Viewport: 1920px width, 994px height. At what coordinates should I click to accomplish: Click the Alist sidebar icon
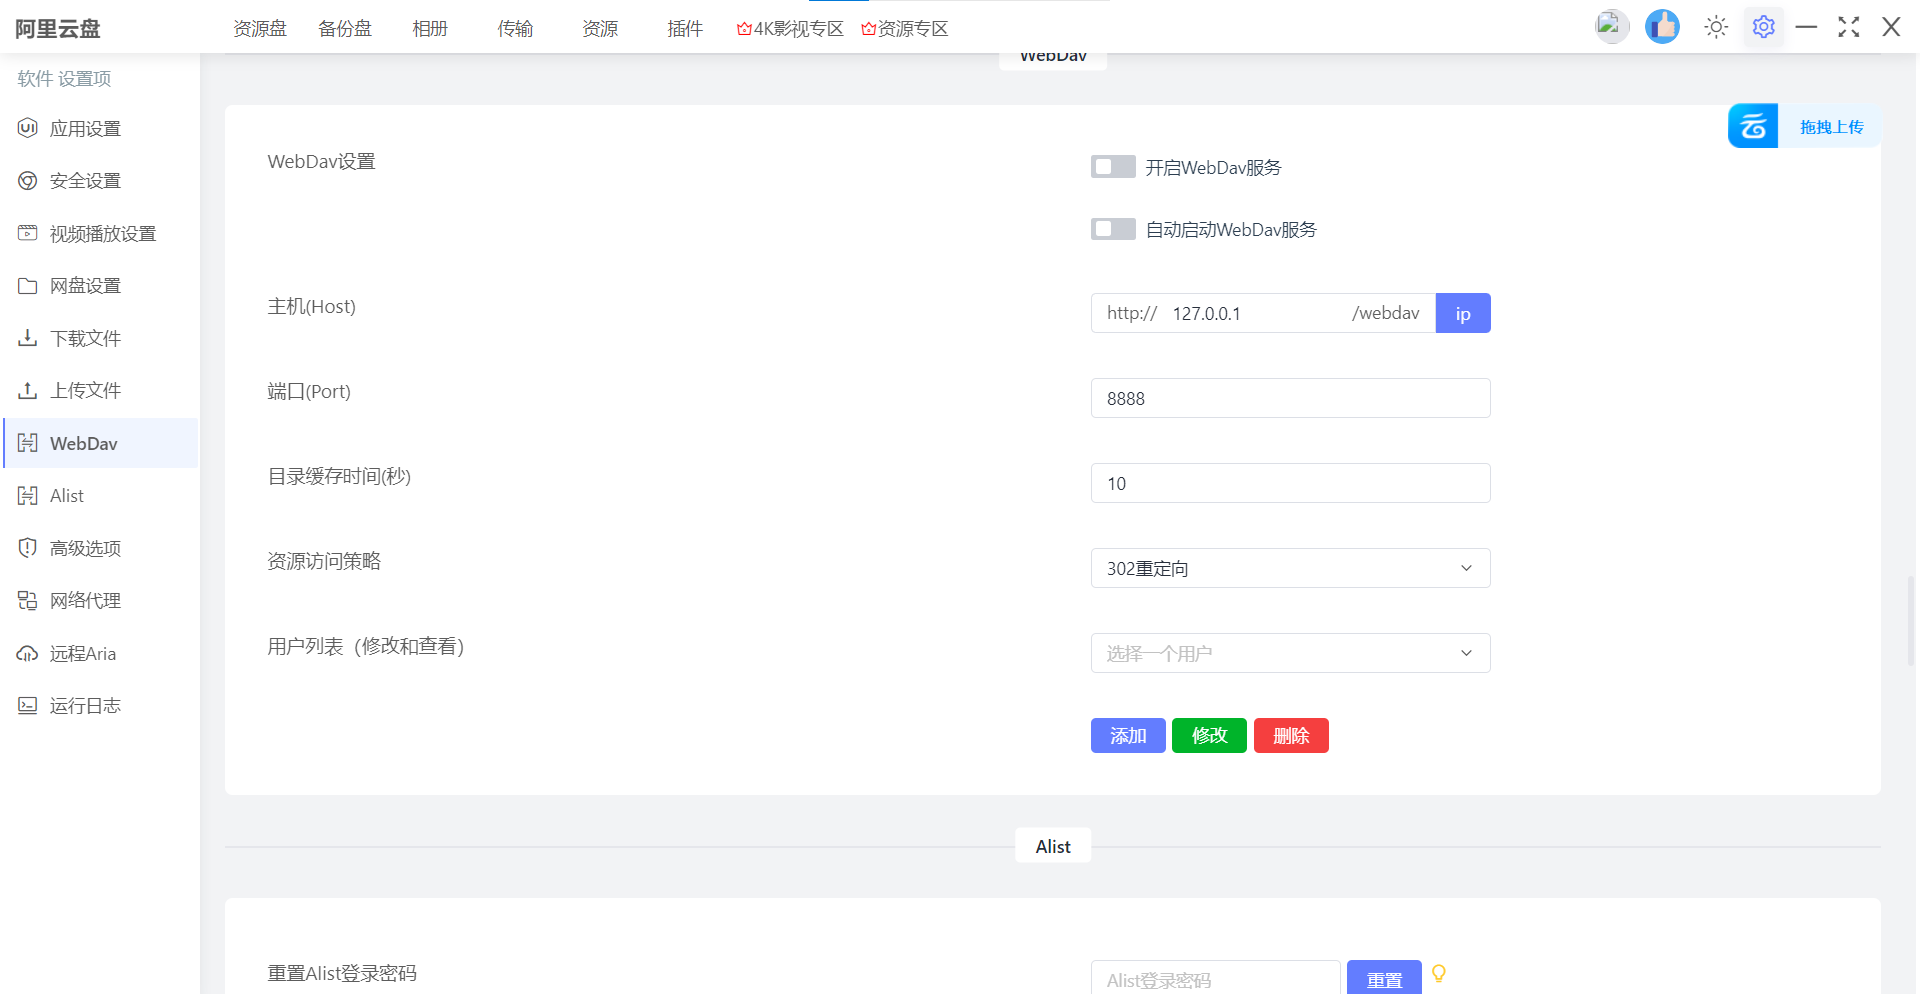click(28, 495)
